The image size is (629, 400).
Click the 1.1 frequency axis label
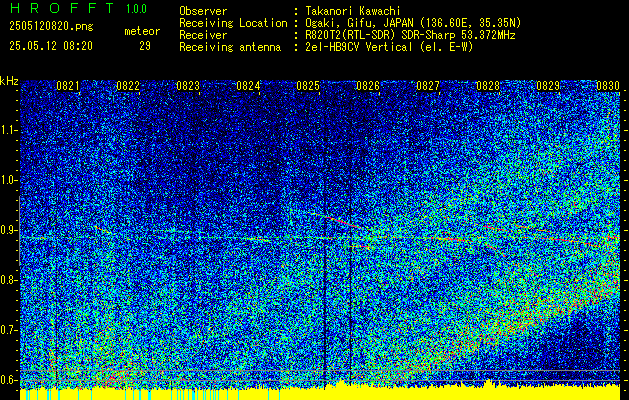pyautogui.click(x=9, y=130)
